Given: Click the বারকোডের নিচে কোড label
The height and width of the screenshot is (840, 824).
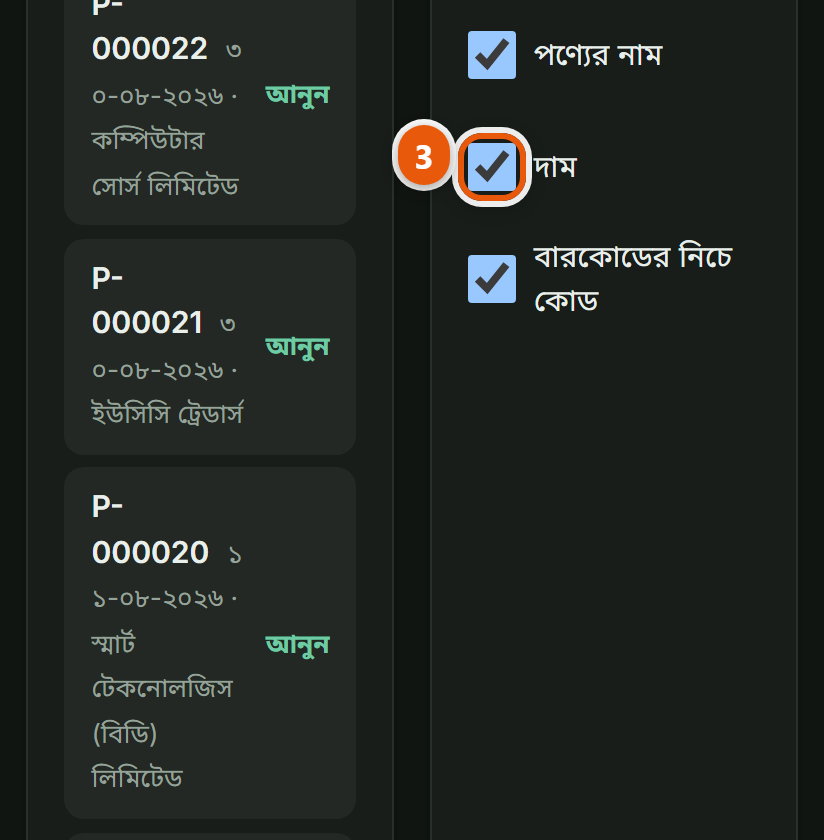Looking at the screenshot, I should point(633,279).
